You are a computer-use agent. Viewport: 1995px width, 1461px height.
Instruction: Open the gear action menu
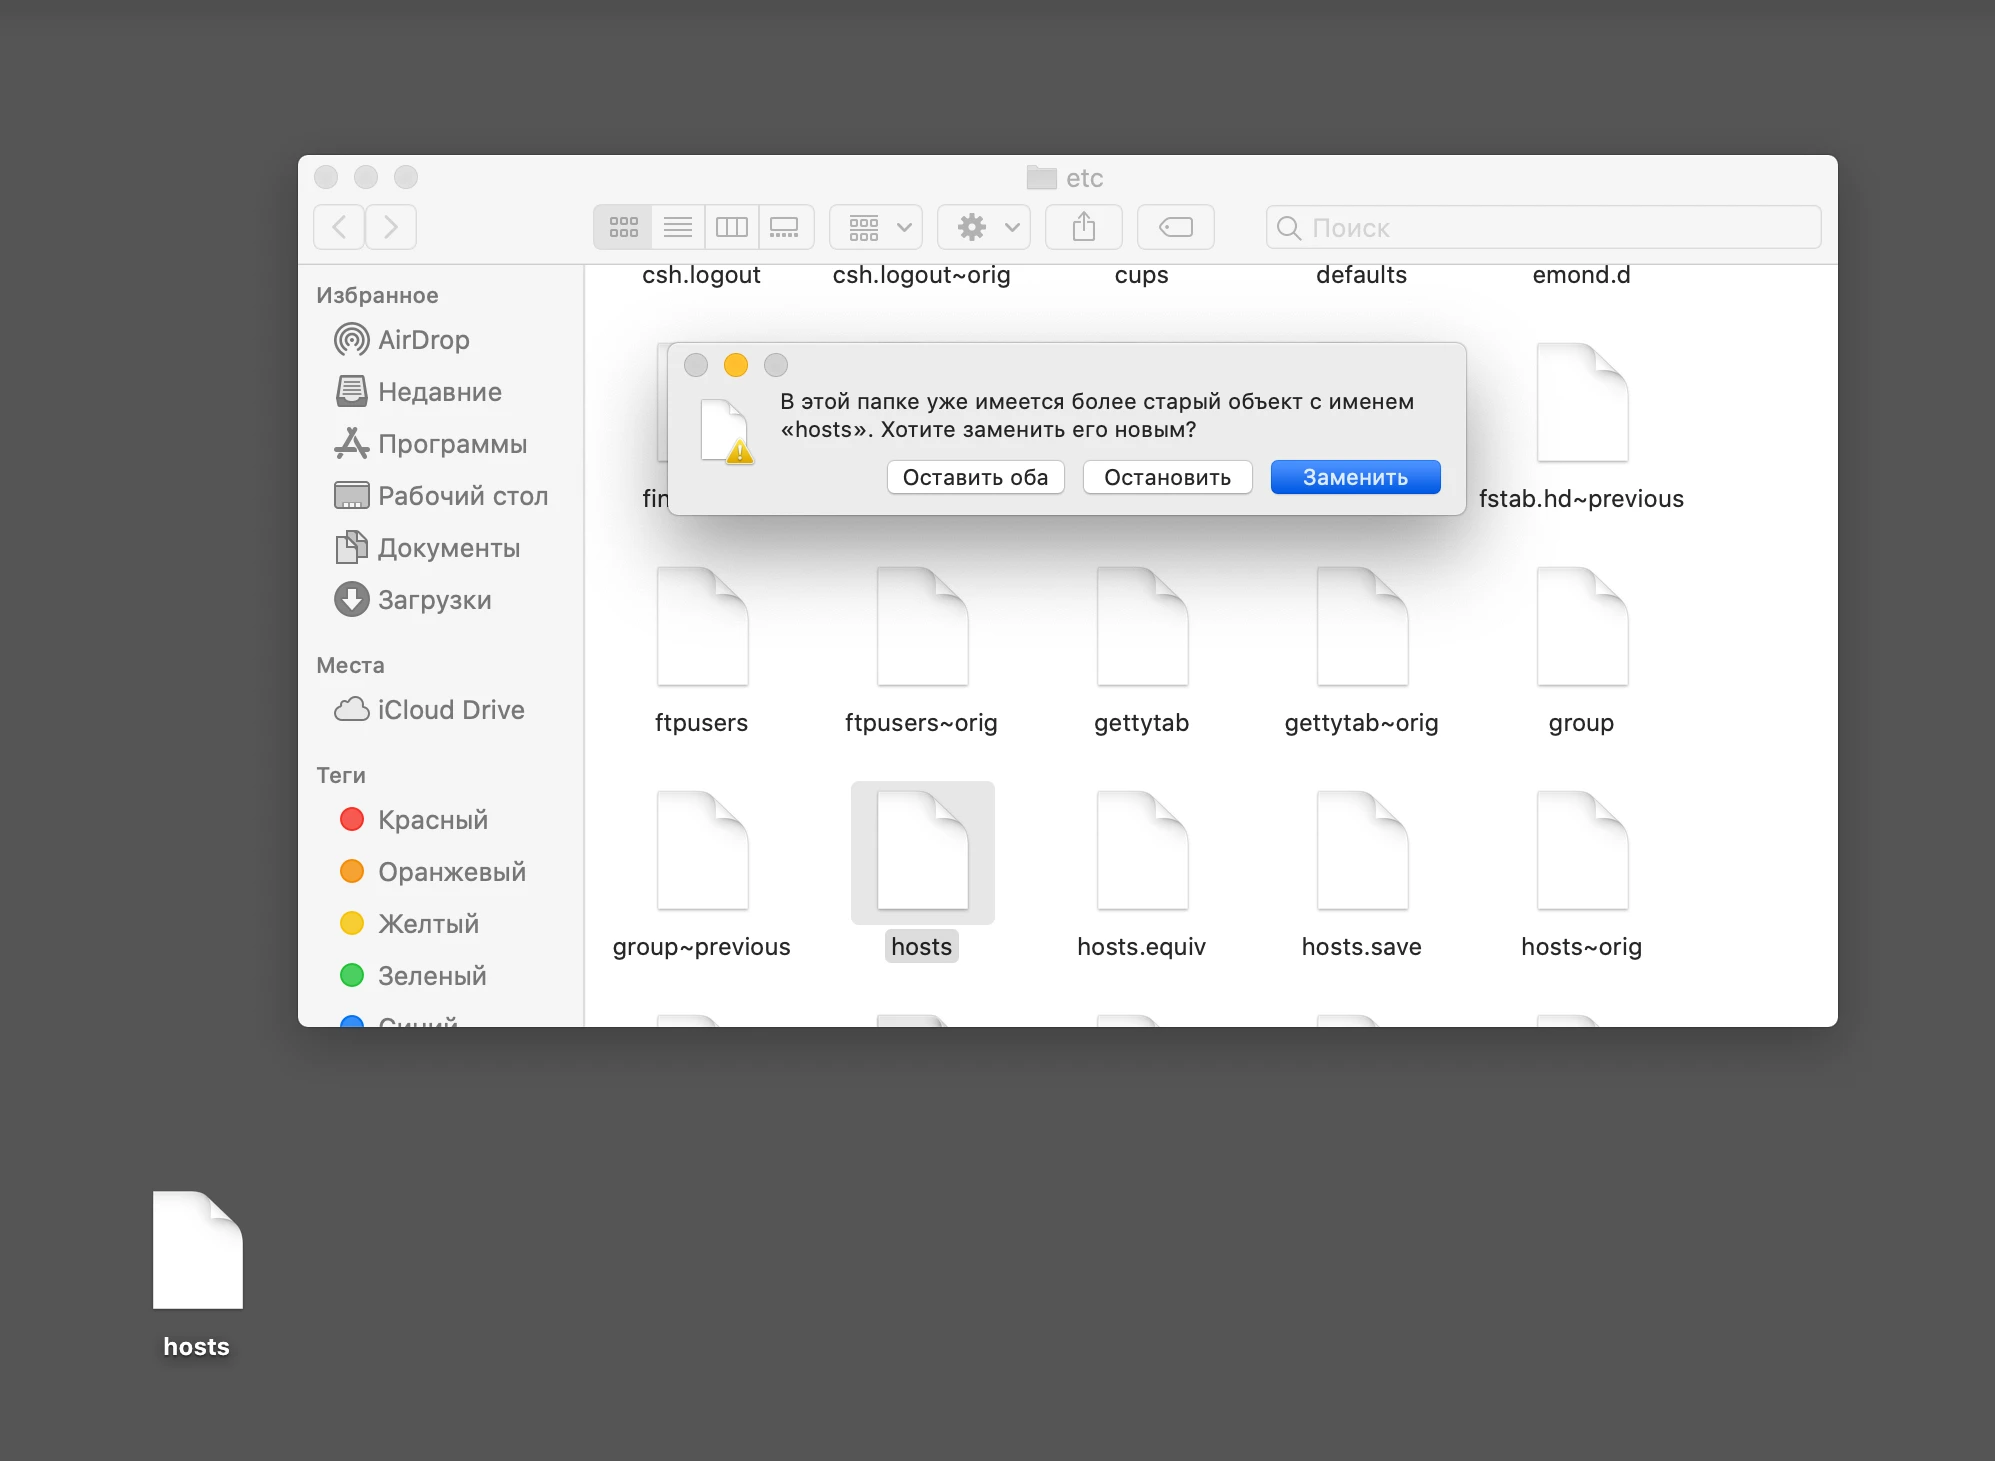(x=987, y=228)
